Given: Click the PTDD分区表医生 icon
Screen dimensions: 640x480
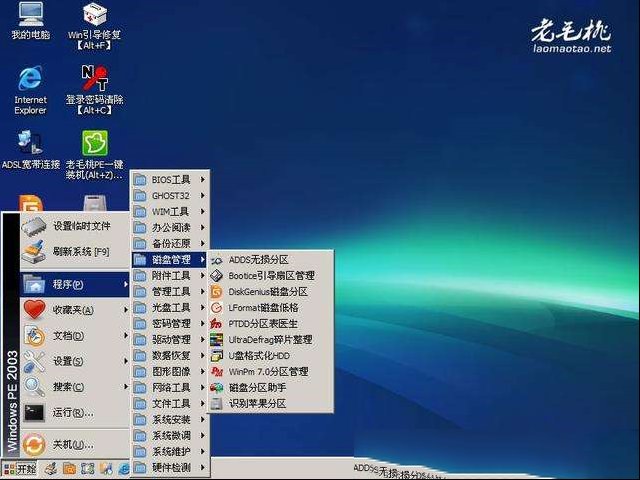Looking at the screenshot, I should click(x=216, y=324).
